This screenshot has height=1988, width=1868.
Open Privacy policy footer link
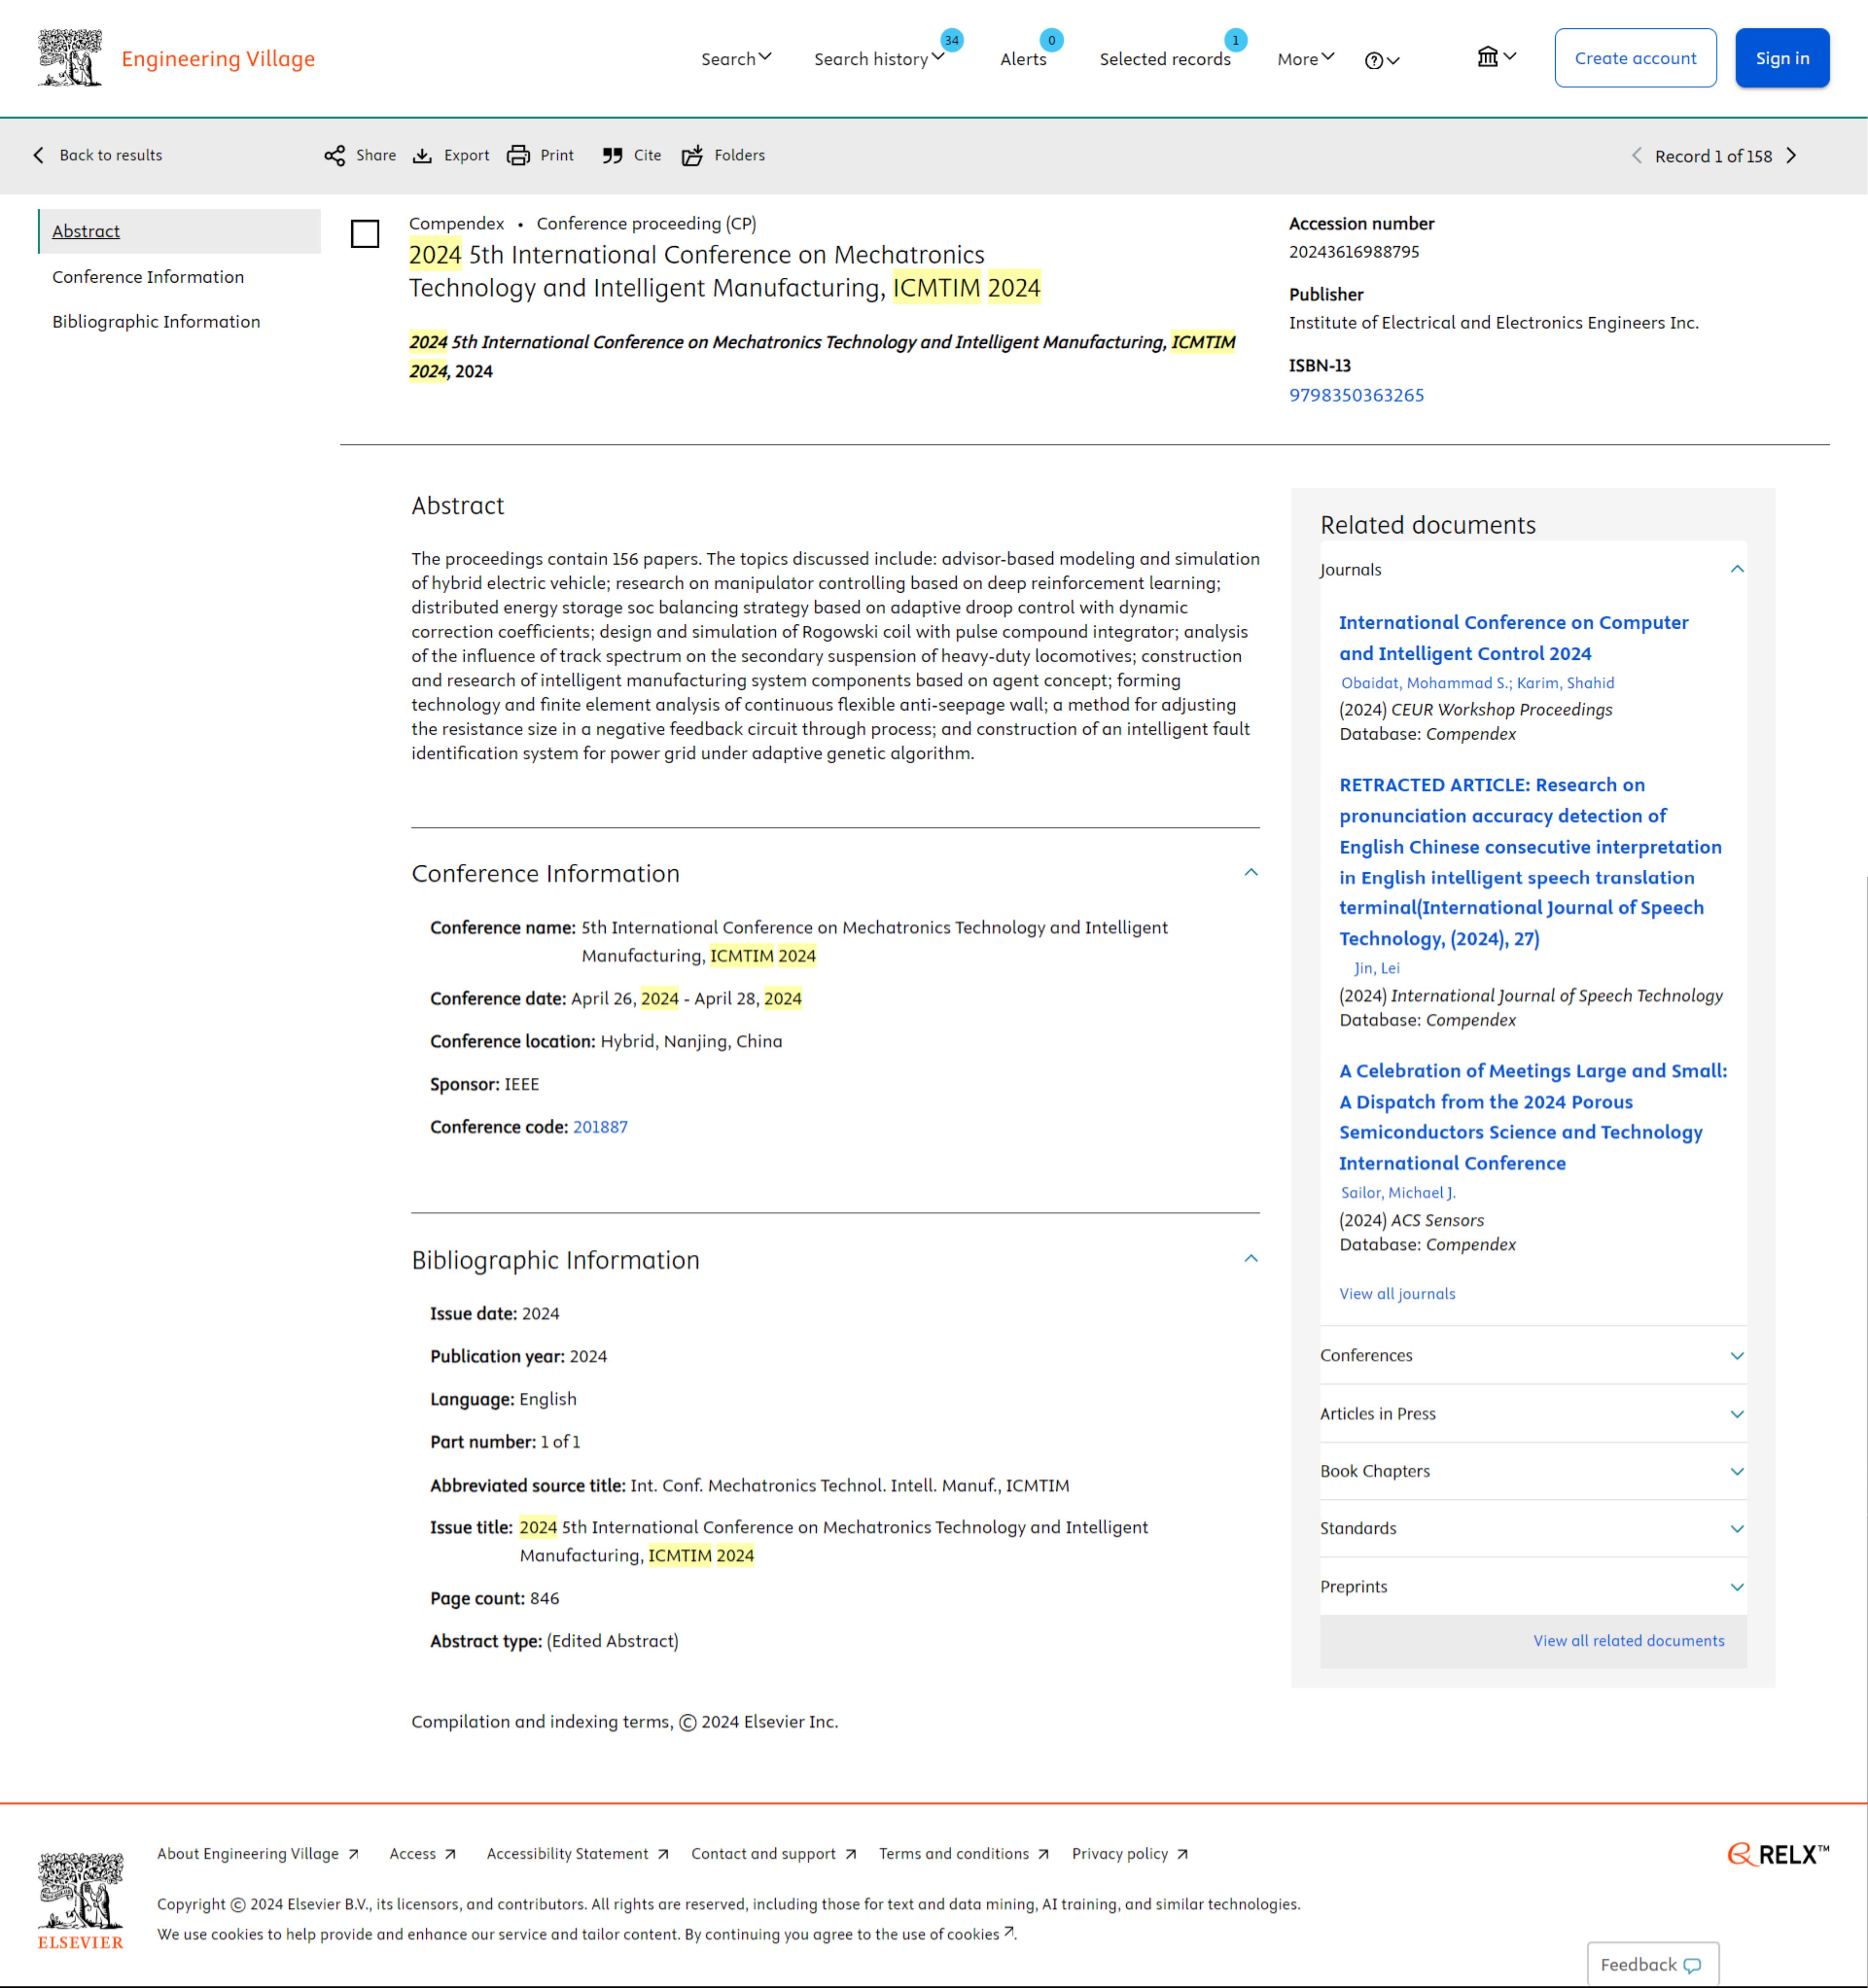[1130, 1854]
